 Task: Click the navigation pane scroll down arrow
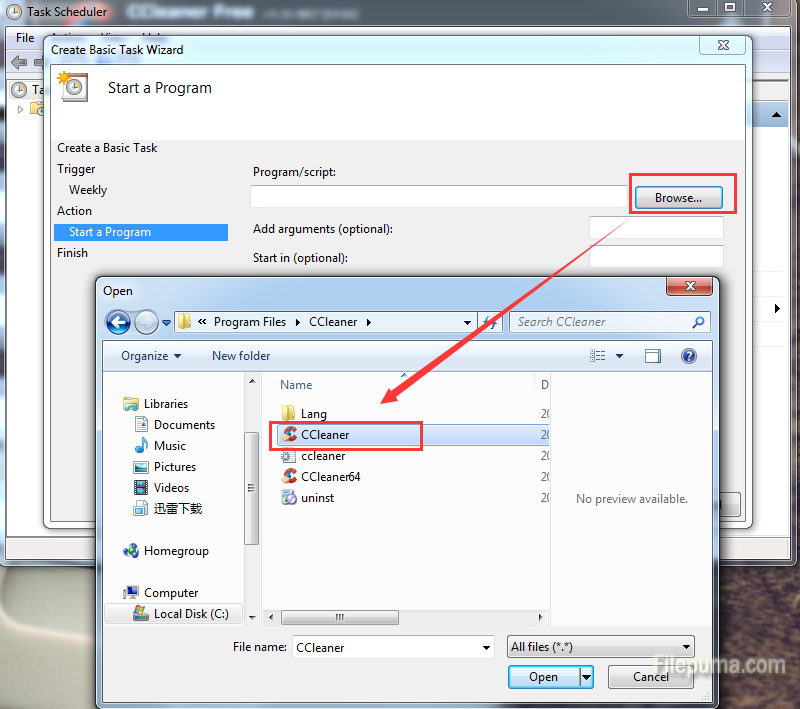pyautogui.click(x=252, y=617)
